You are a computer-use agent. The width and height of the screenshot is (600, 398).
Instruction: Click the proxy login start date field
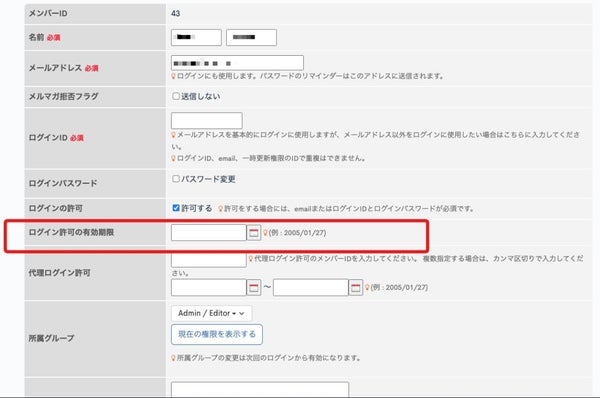[x=209, y=287]
